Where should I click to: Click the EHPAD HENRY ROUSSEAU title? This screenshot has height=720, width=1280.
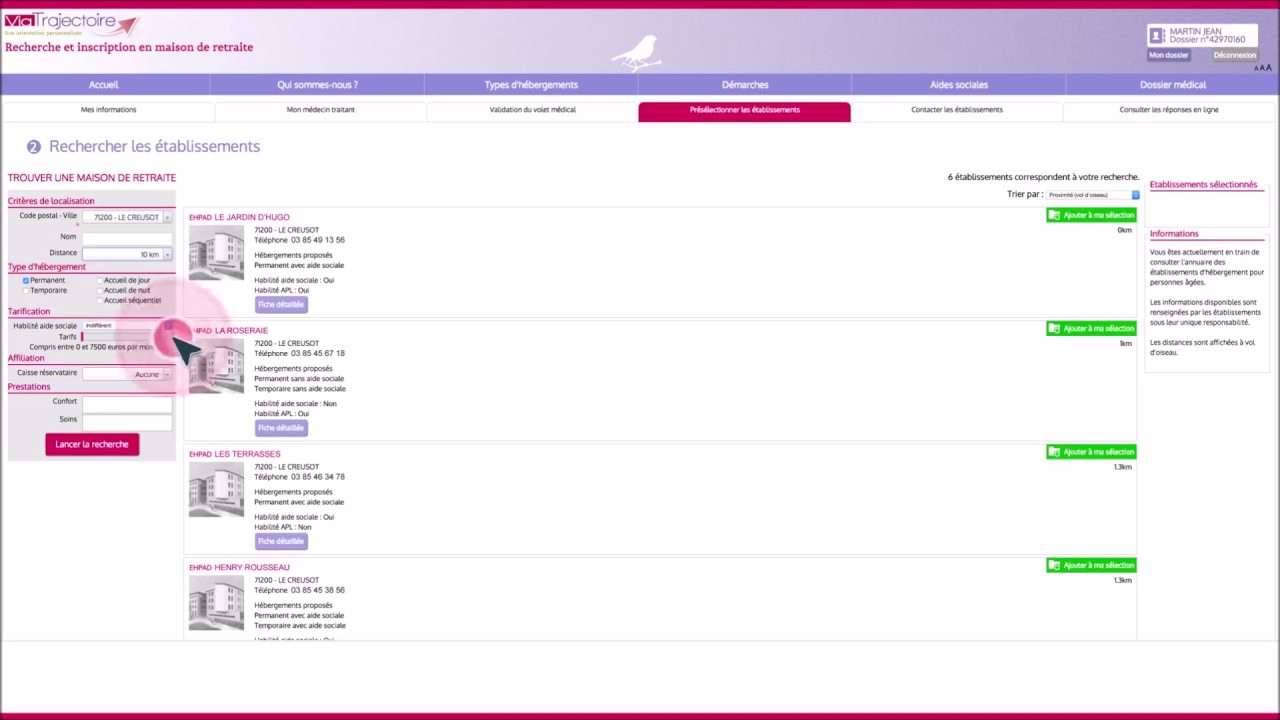click(x=239, y=567)
